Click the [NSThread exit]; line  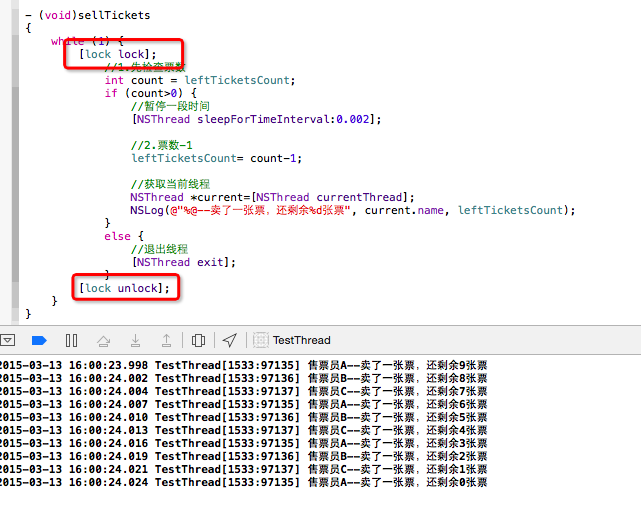point(183,262)
